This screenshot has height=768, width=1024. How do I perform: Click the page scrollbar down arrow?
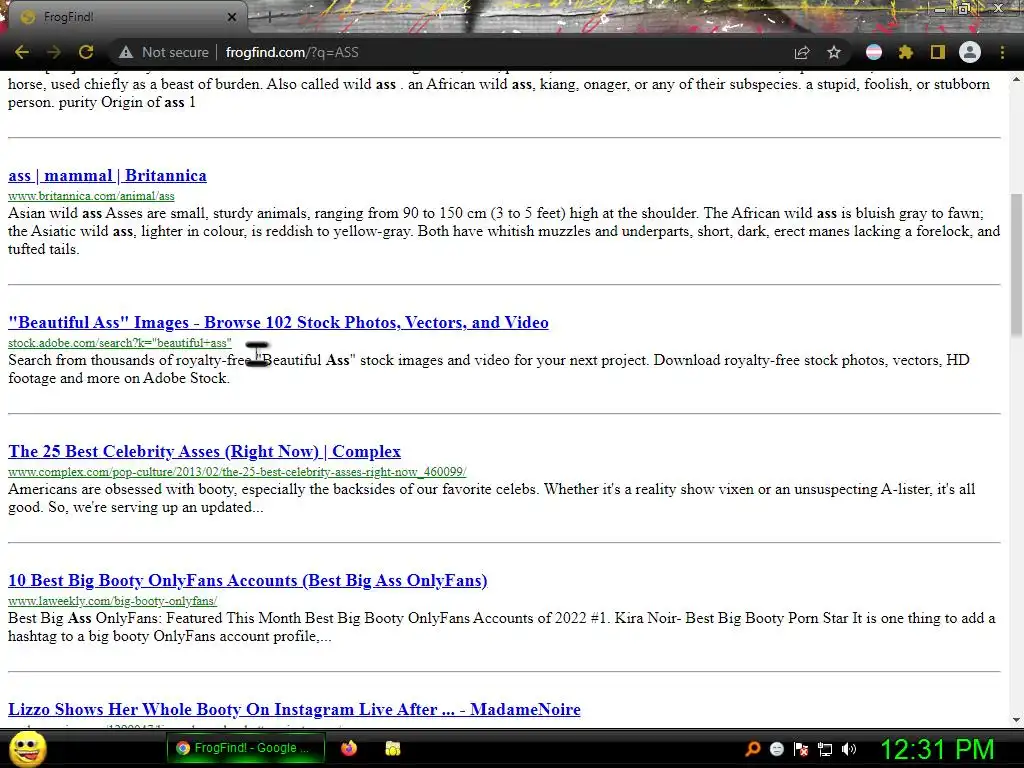pos(1016,720)
